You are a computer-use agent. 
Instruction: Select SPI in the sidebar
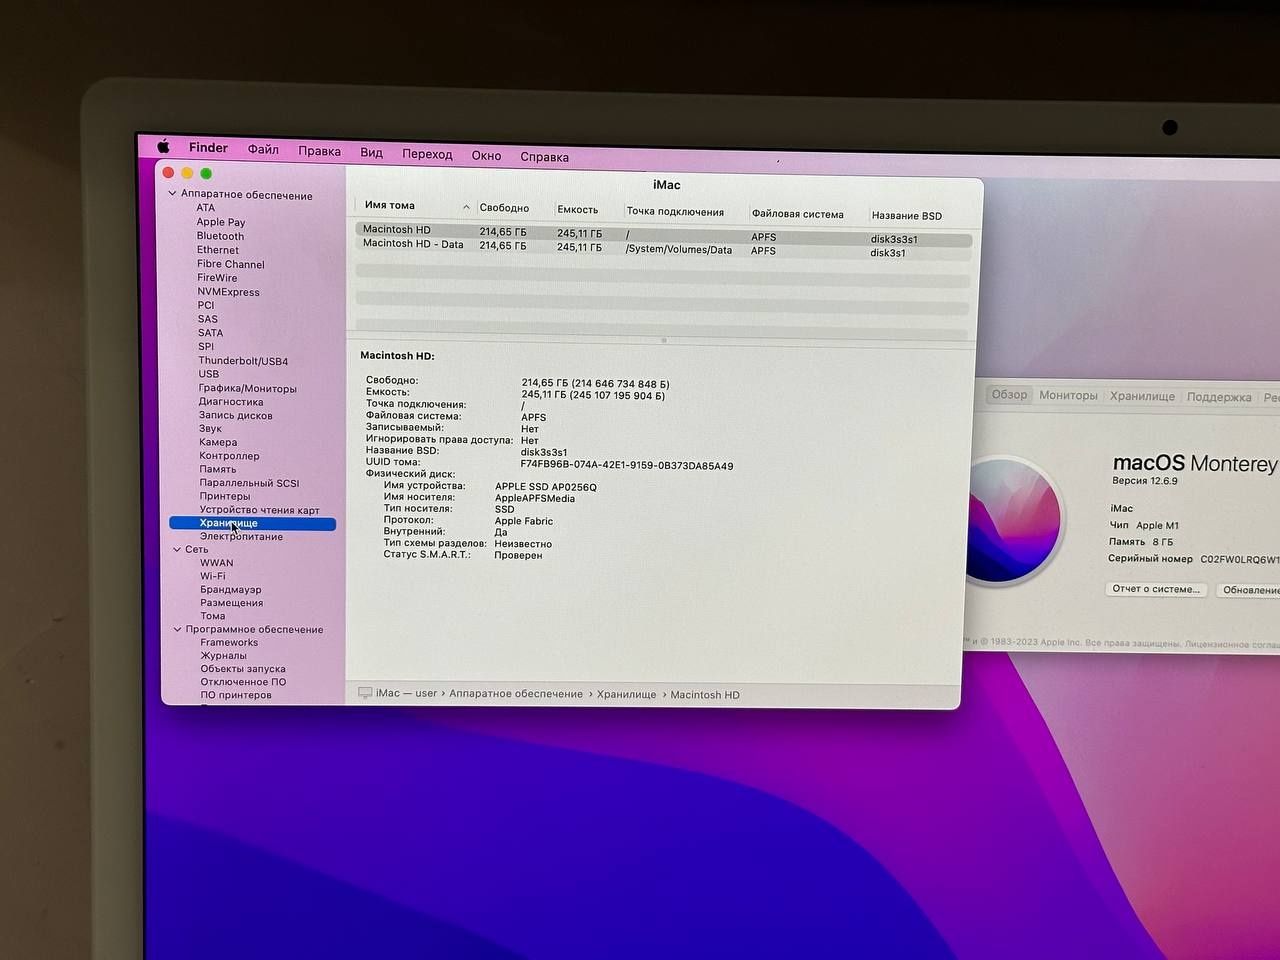click(206, 347)
